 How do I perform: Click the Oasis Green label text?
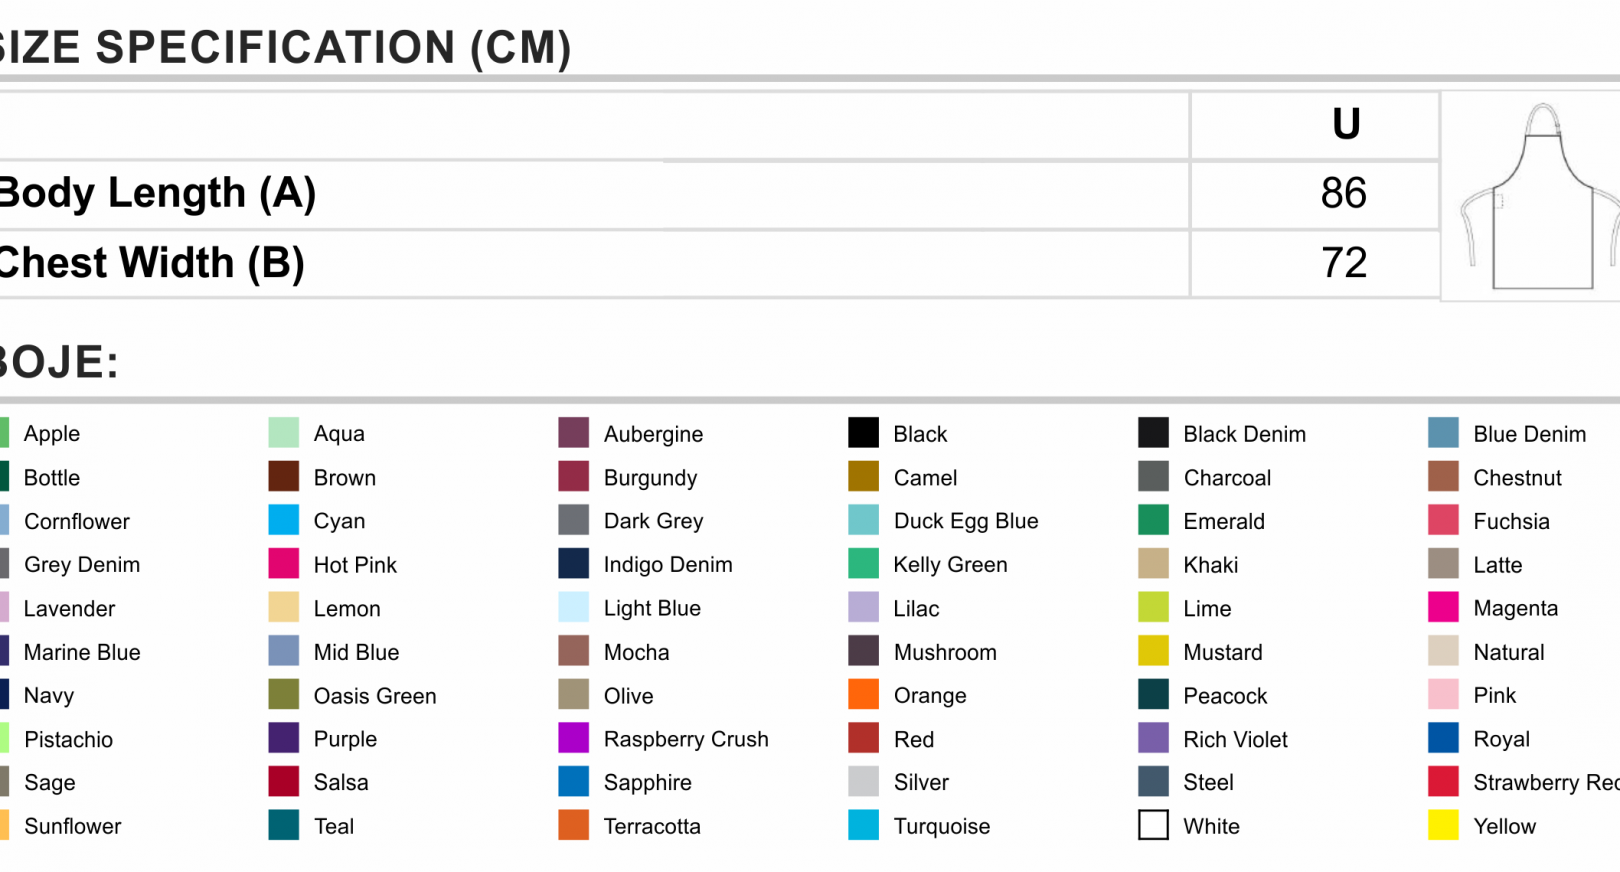375,696
